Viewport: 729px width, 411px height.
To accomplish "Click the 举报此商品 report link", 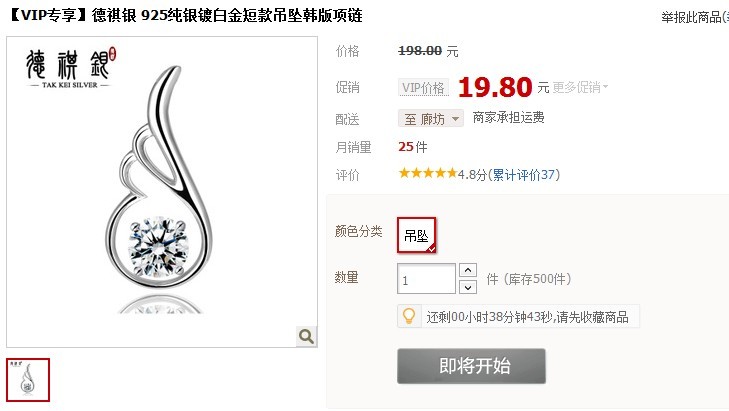I will point(695,17).
